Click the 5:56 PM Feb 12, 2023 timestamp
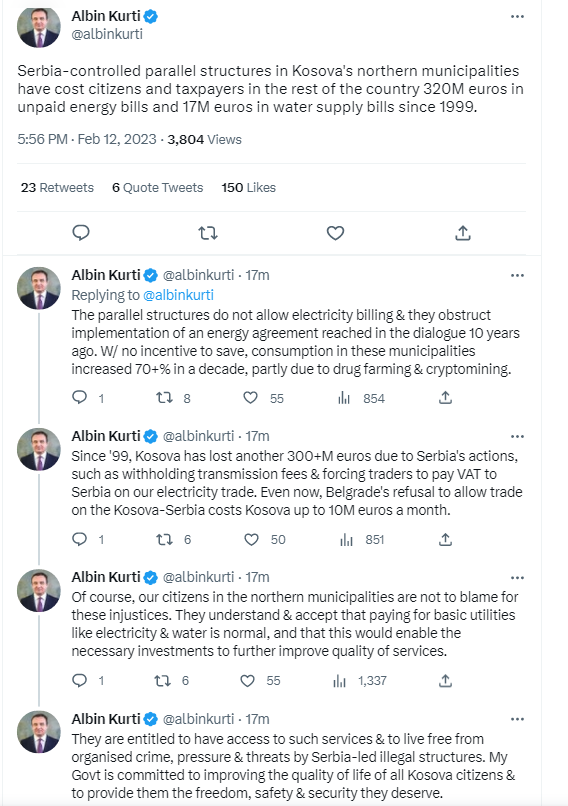The height and width of the screenshot is (806, 568). tap(87, 139)
